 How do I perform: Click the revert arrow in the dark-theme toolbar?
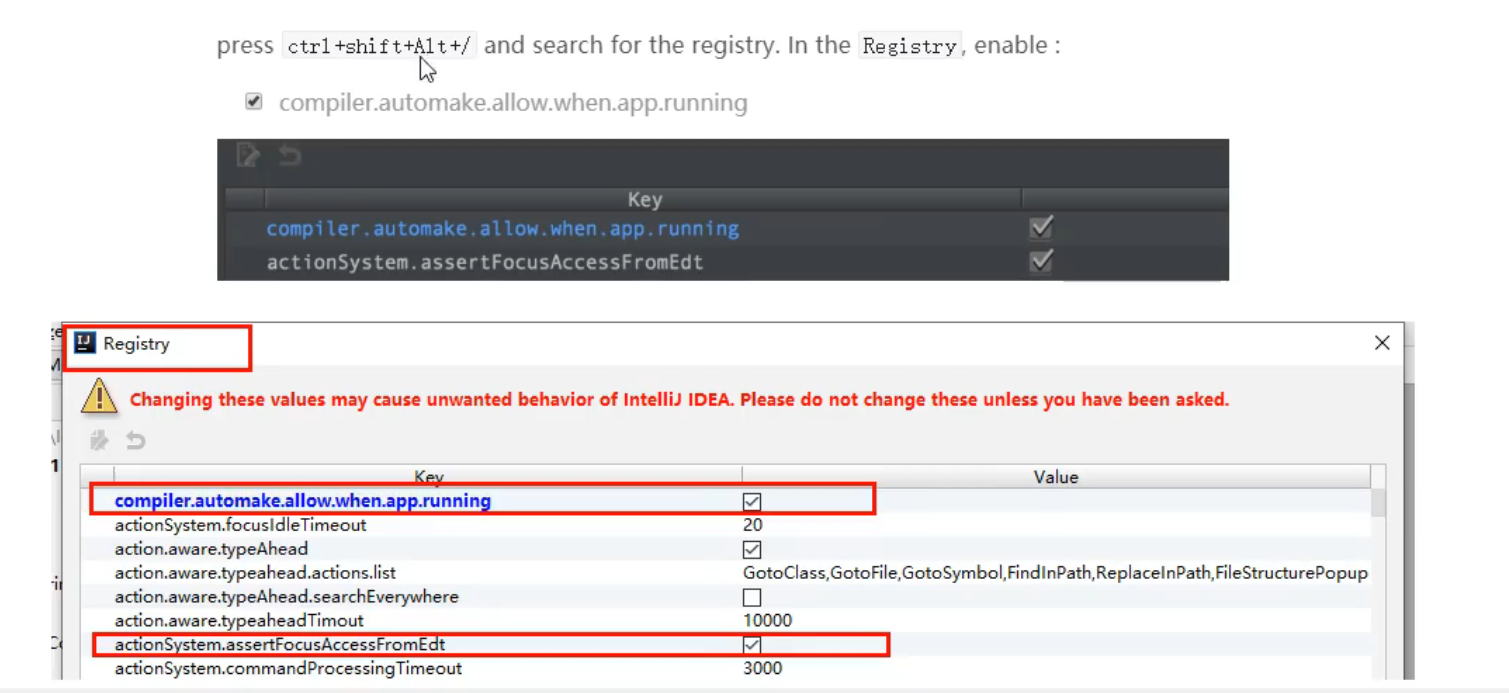[x=289, y=155]
